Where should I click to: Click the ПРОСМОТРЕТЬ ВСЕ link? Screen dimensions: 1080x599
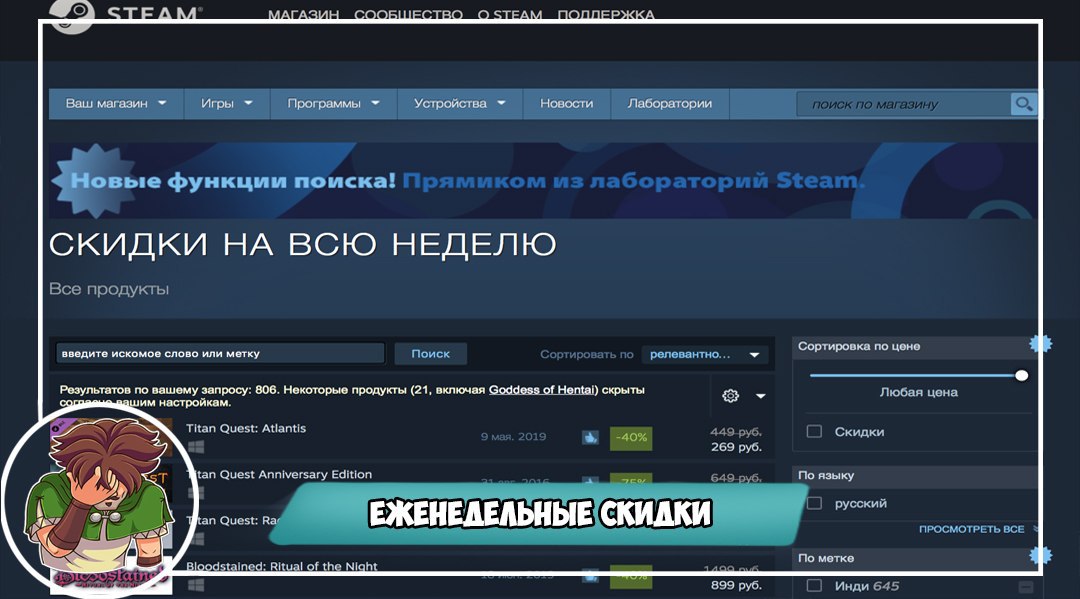coord(971,529)
